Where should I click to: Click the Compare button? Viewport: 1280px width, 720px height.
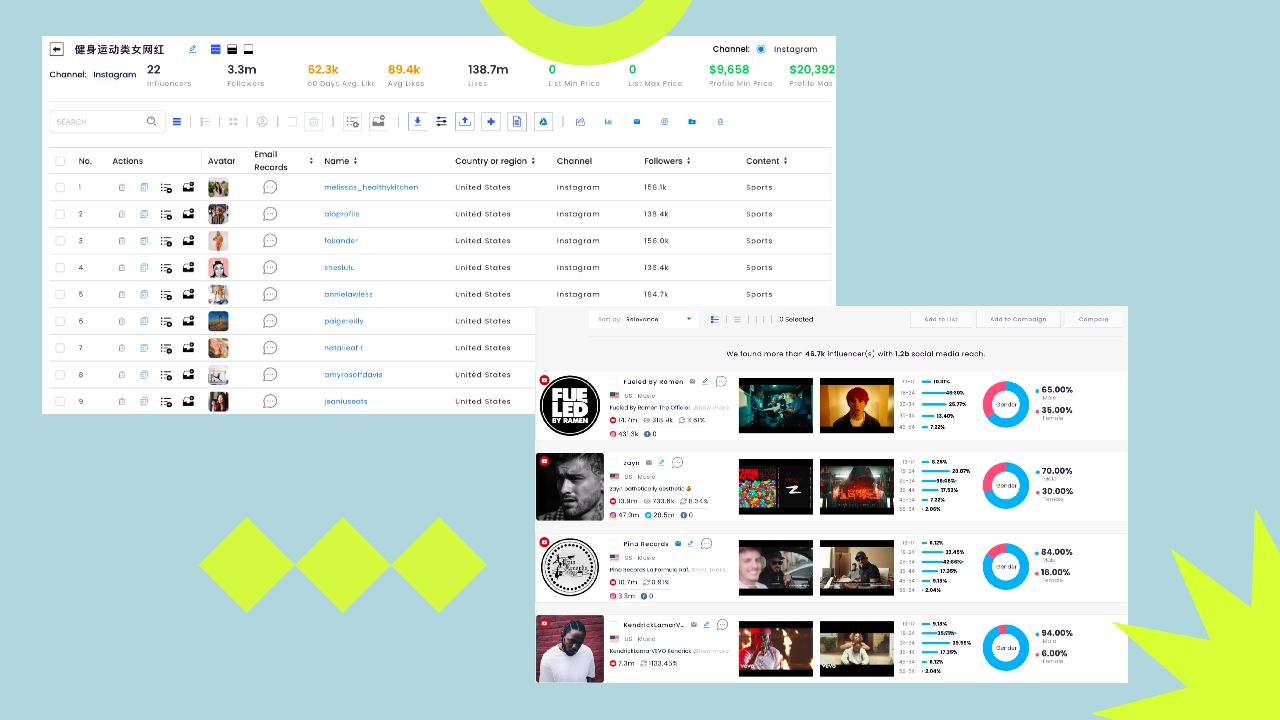click(1093, 320)
